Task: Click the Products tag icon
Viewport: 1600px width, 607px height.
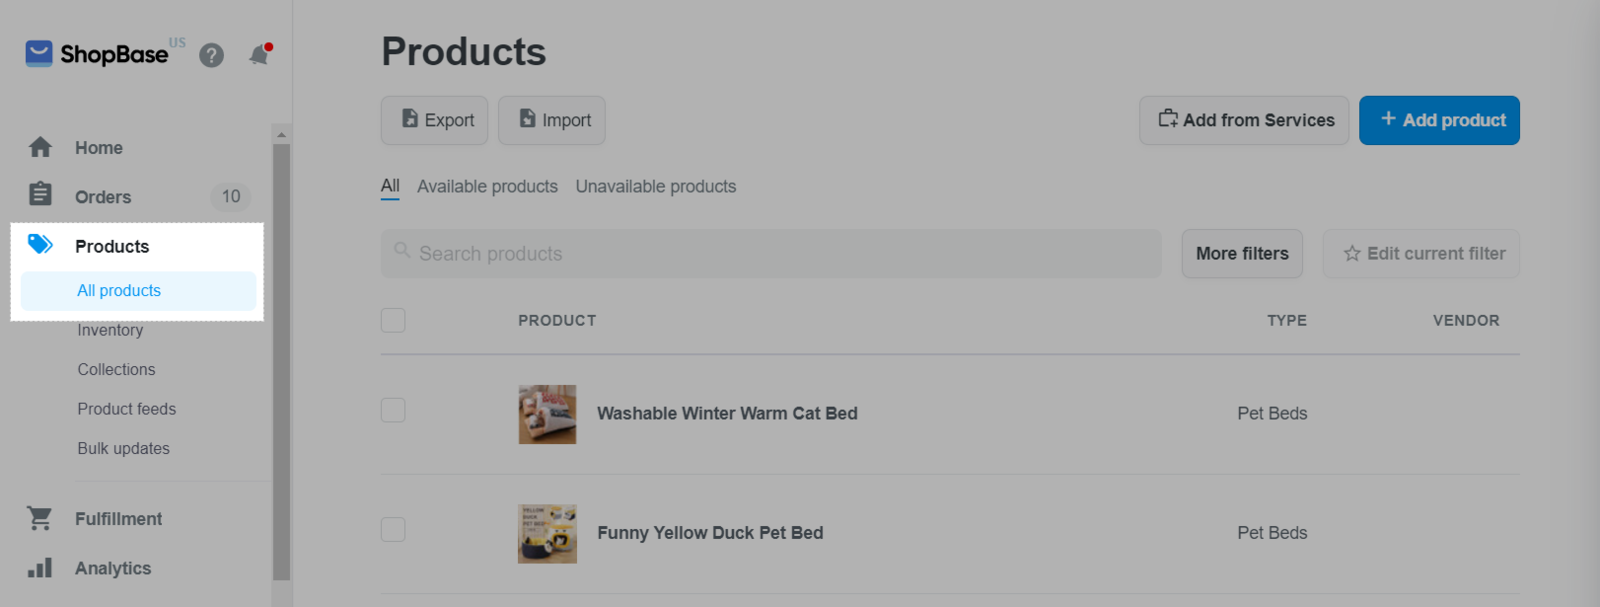Action: pos(40,244)
